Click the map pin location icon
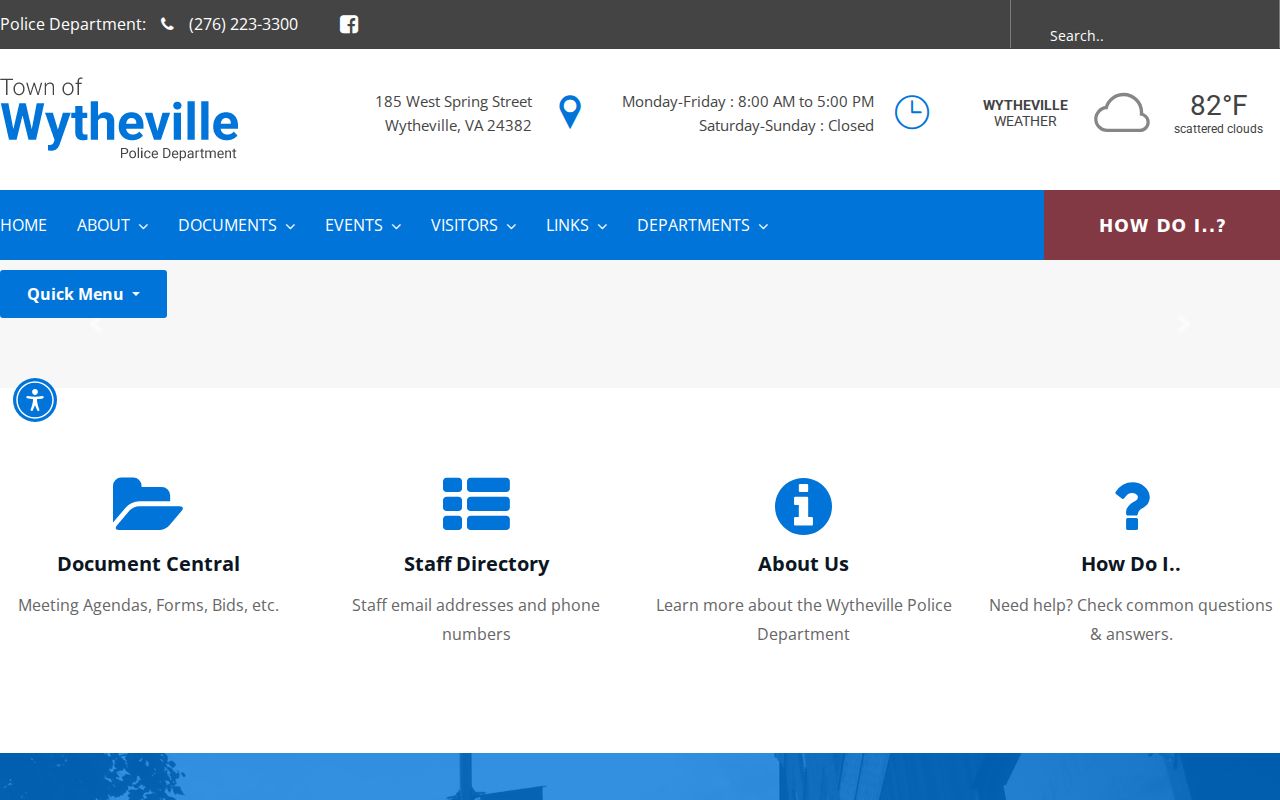 tap(570, 112)
